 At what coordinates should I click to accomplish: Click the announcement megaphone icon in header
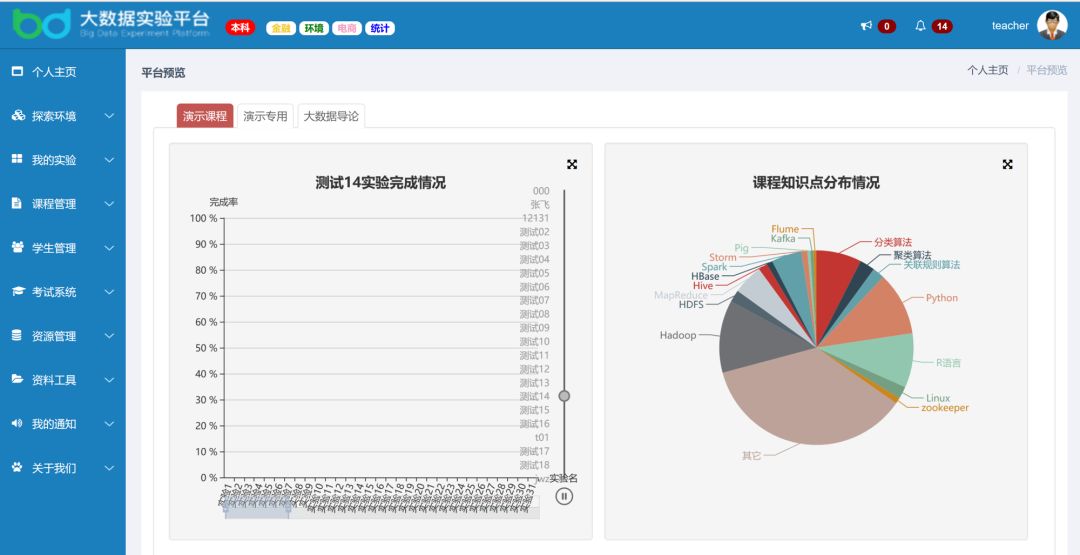[866, 26]
